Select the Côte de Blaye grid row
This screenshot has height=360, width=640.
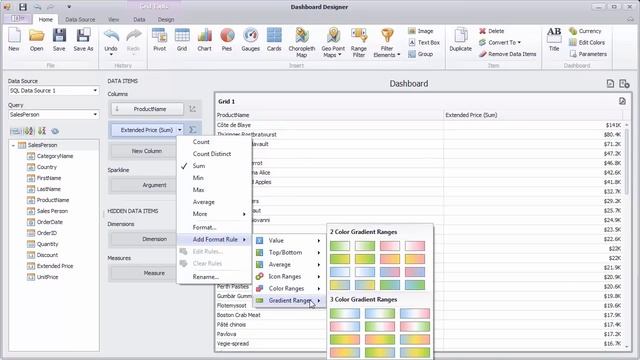[420, 125]
